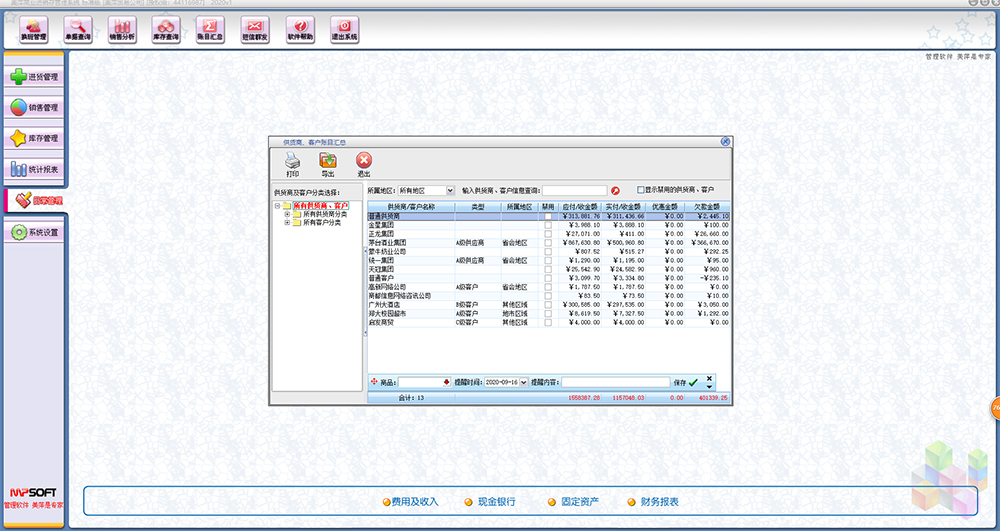Viewport: 1000px width, 531px height.
Task: Switch to 进货管理 sidebar module
Action: pyautogui.click(x=35, y=77)
